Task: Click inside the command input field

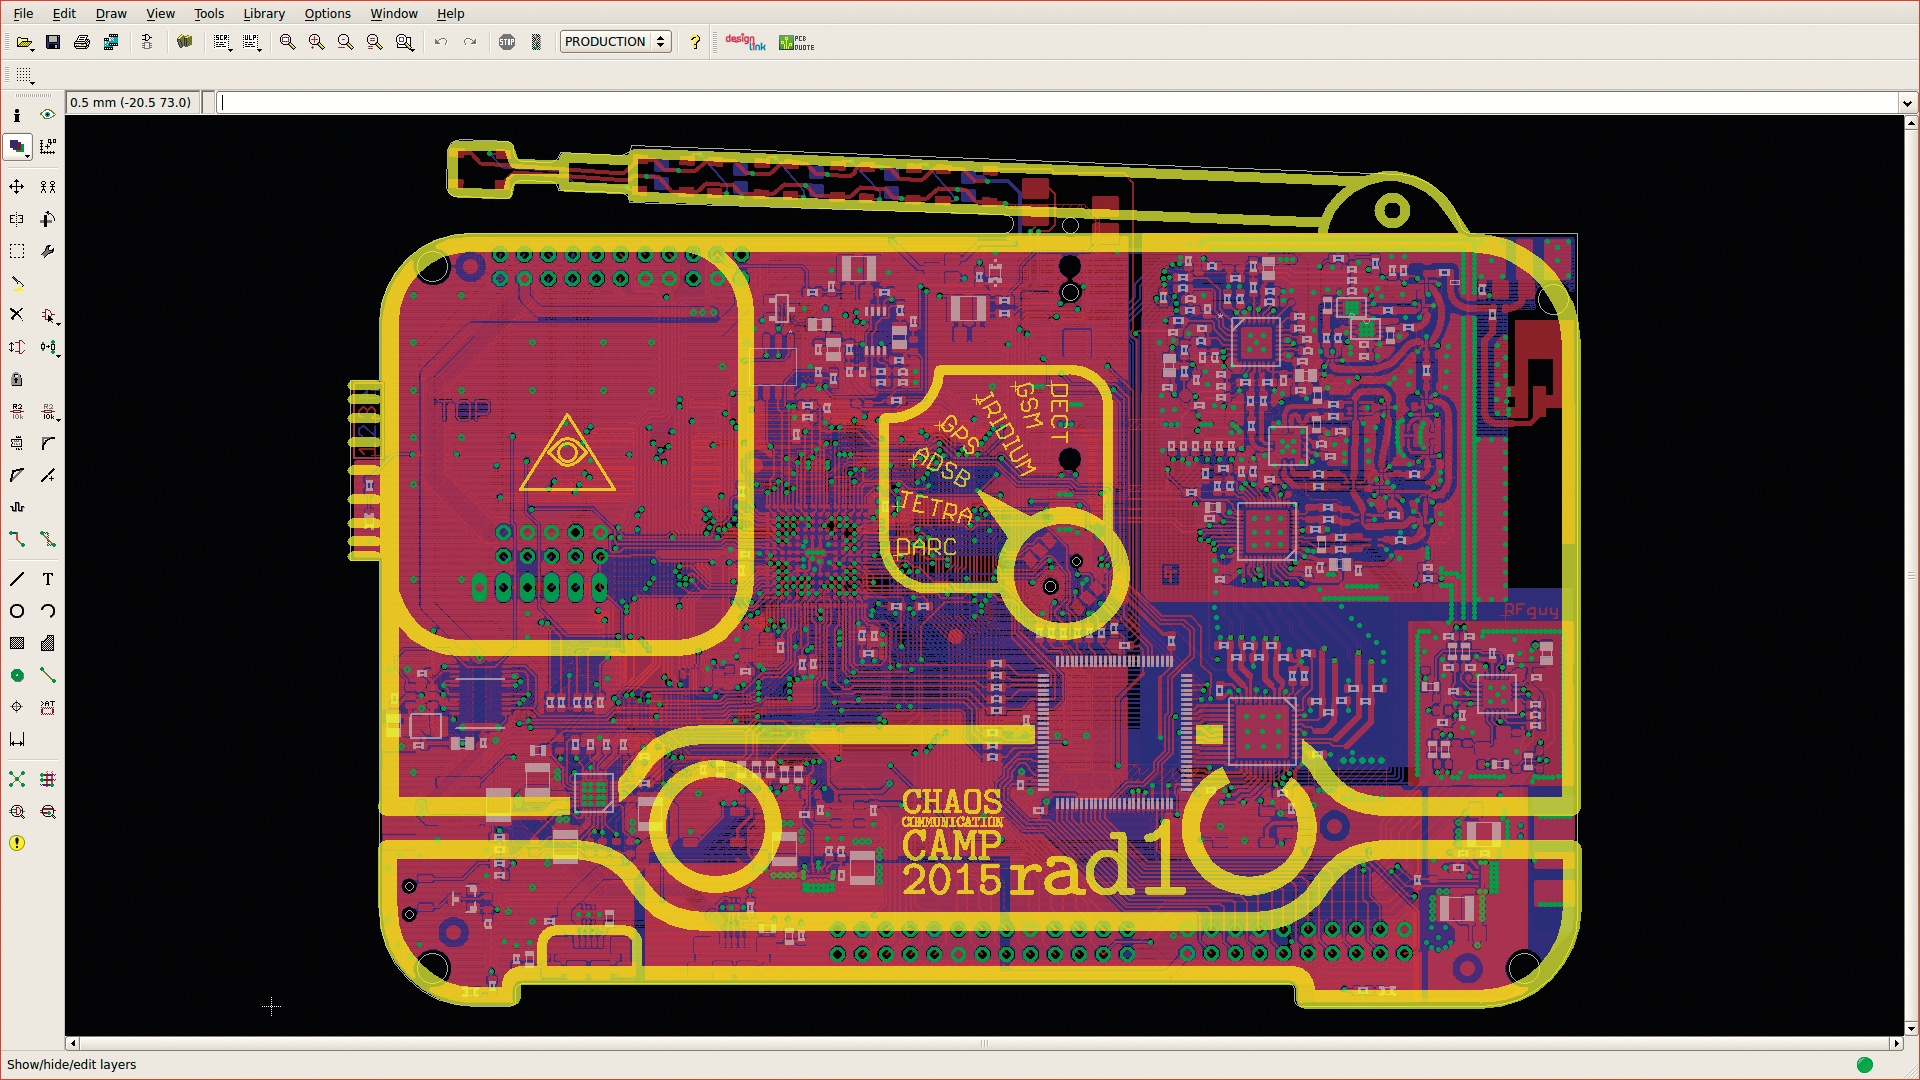Action: pos(1000,103)
